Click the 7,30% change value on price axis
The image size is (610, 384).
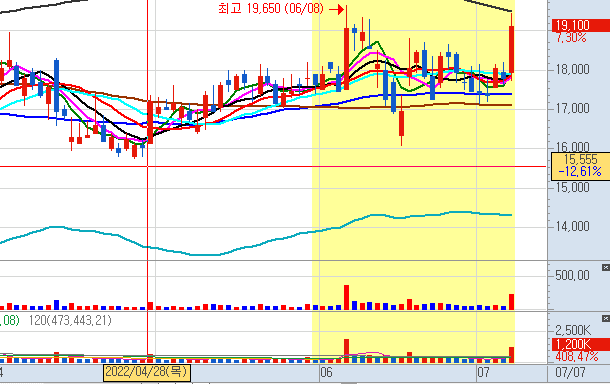click(571, 38)
